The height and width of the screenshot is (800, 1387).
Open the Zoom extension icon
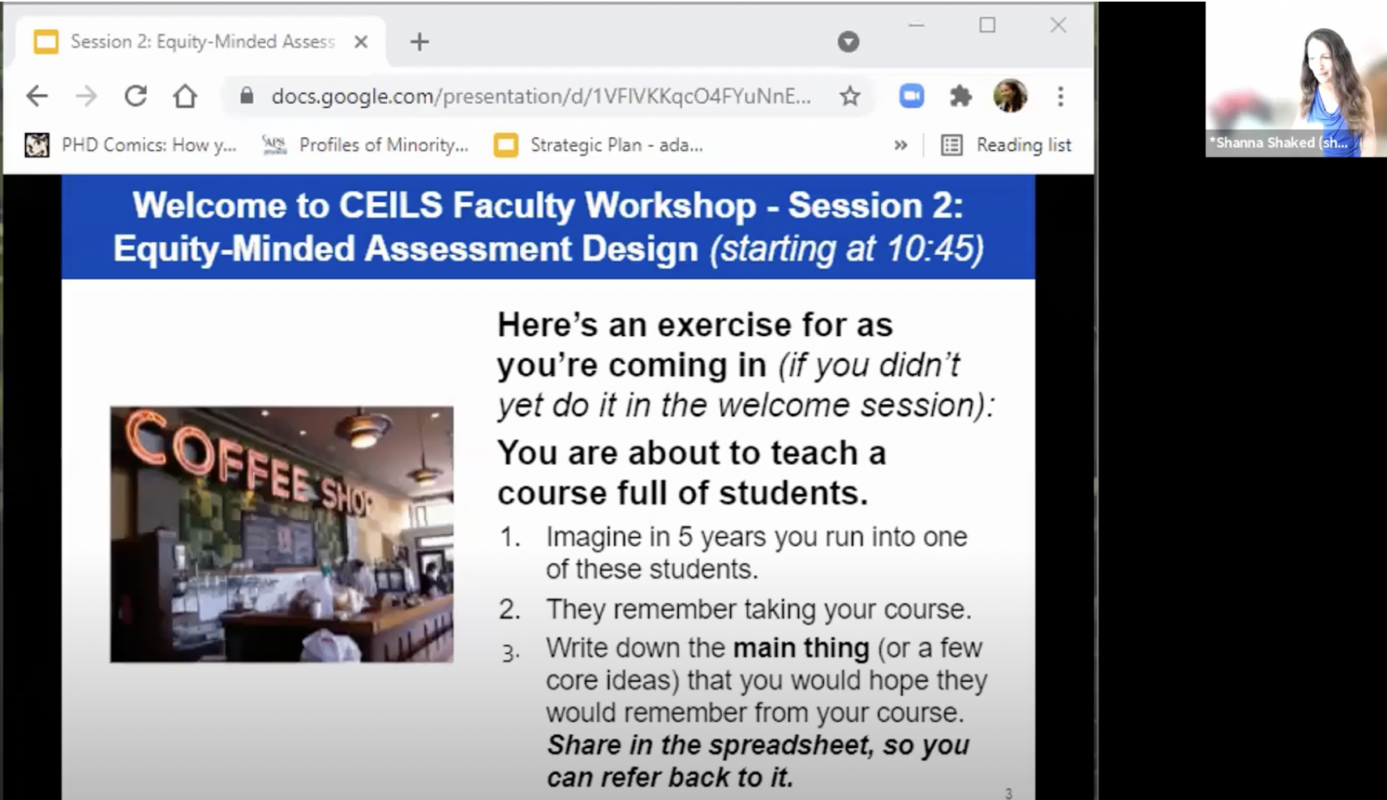point(910,96)
